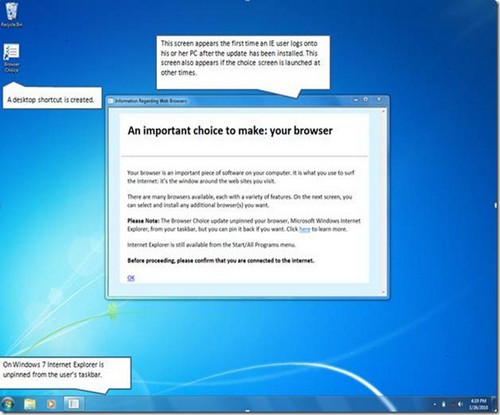This screenshot has height=415, width=500.
Task: Show hidden tray icons arrow
Action: tap(435, 404)
